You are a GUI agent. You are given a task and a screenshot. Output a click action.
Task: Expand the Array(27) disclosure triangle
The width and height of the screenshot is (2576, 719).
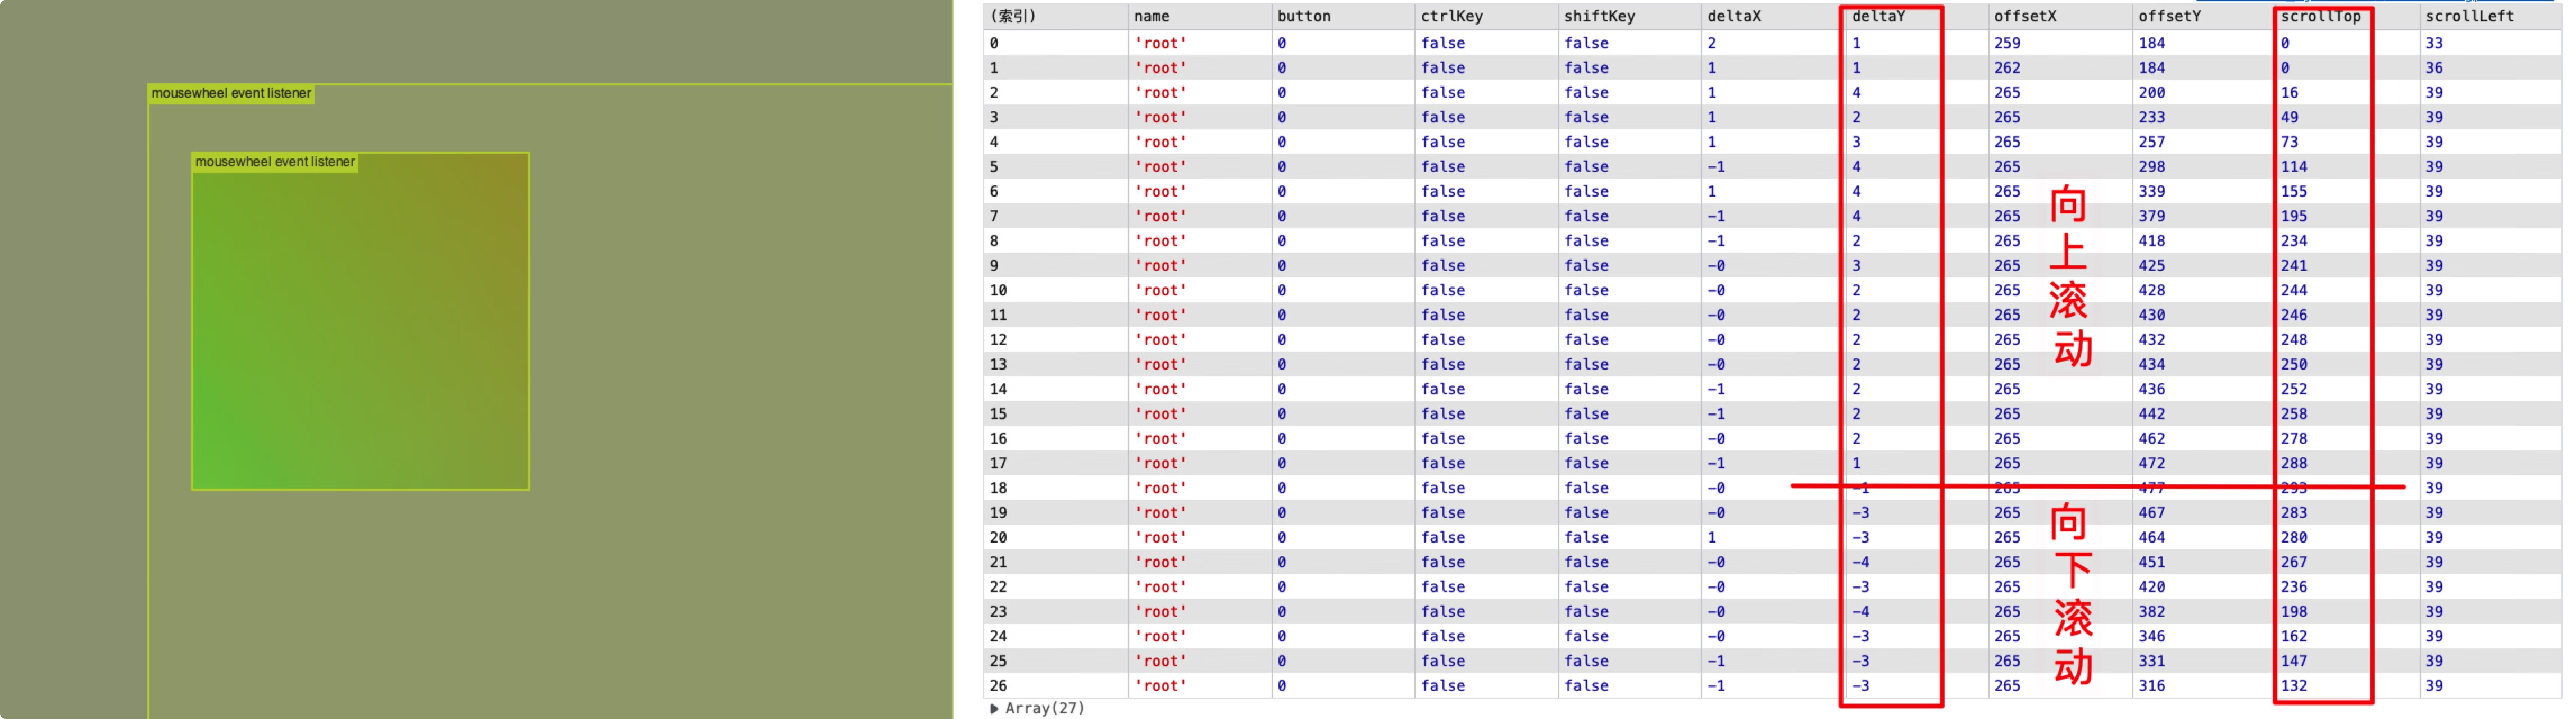[x=994, y=708]
